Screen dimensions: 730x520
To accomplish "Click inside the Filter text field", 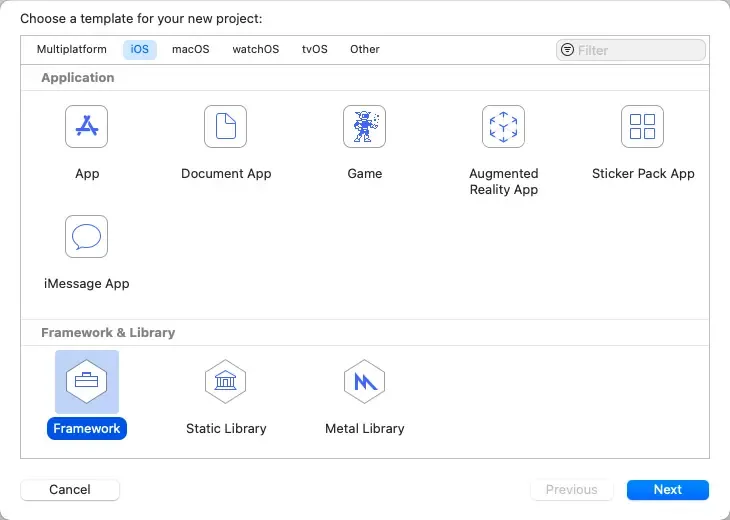I will (638, 50).
